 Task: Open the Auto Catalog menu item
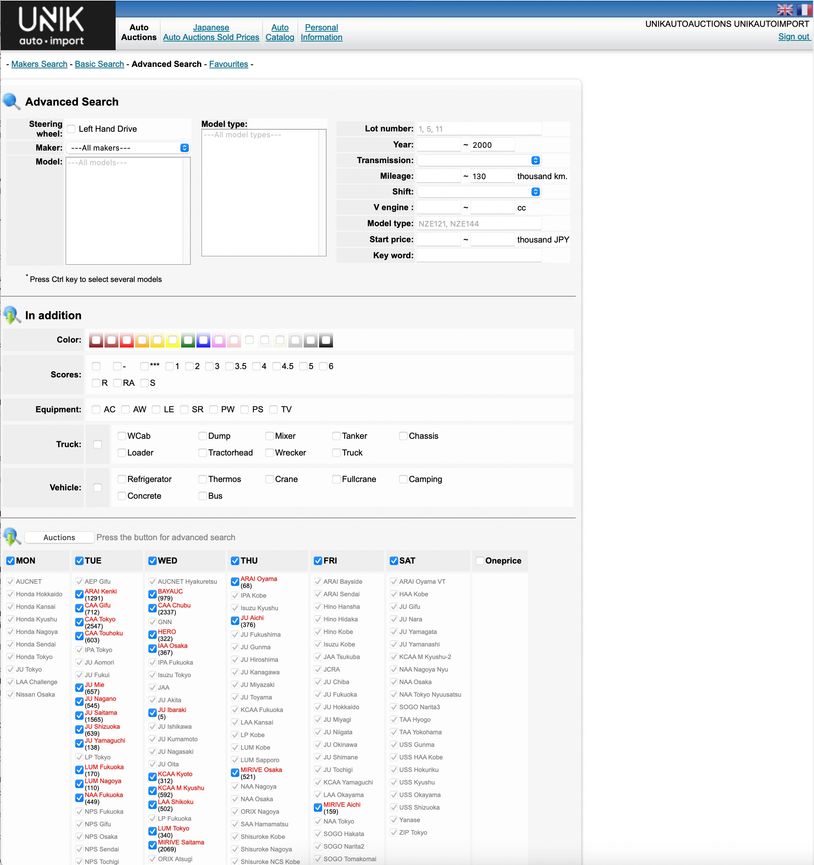point(280,32)
